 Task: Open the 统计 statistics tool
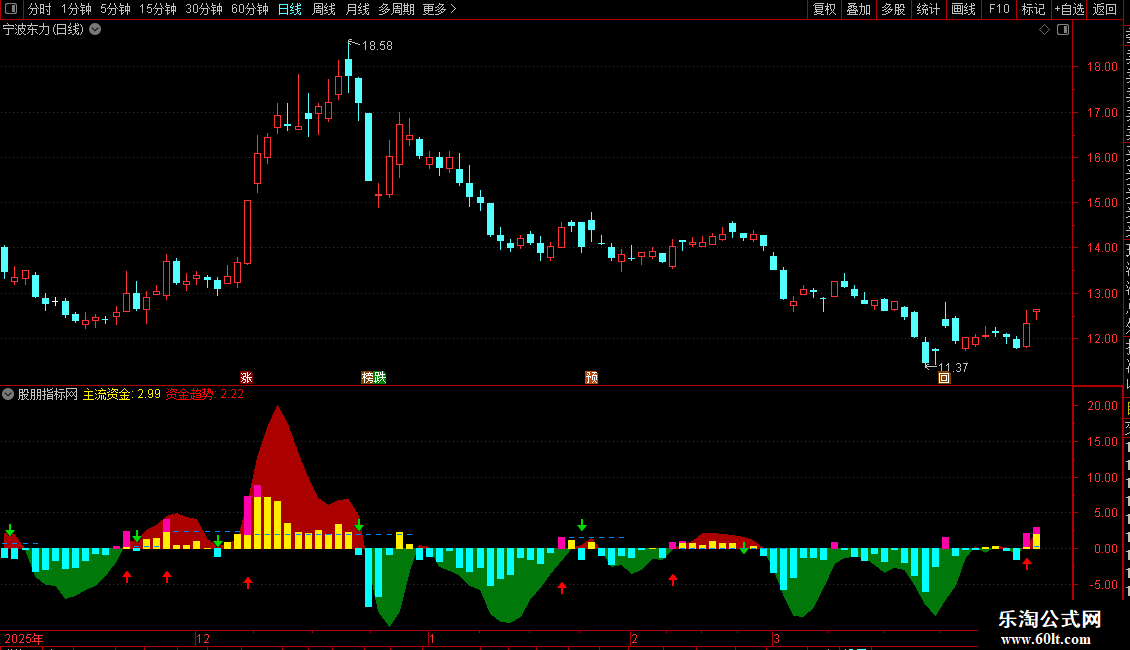(x=928, y=9)
